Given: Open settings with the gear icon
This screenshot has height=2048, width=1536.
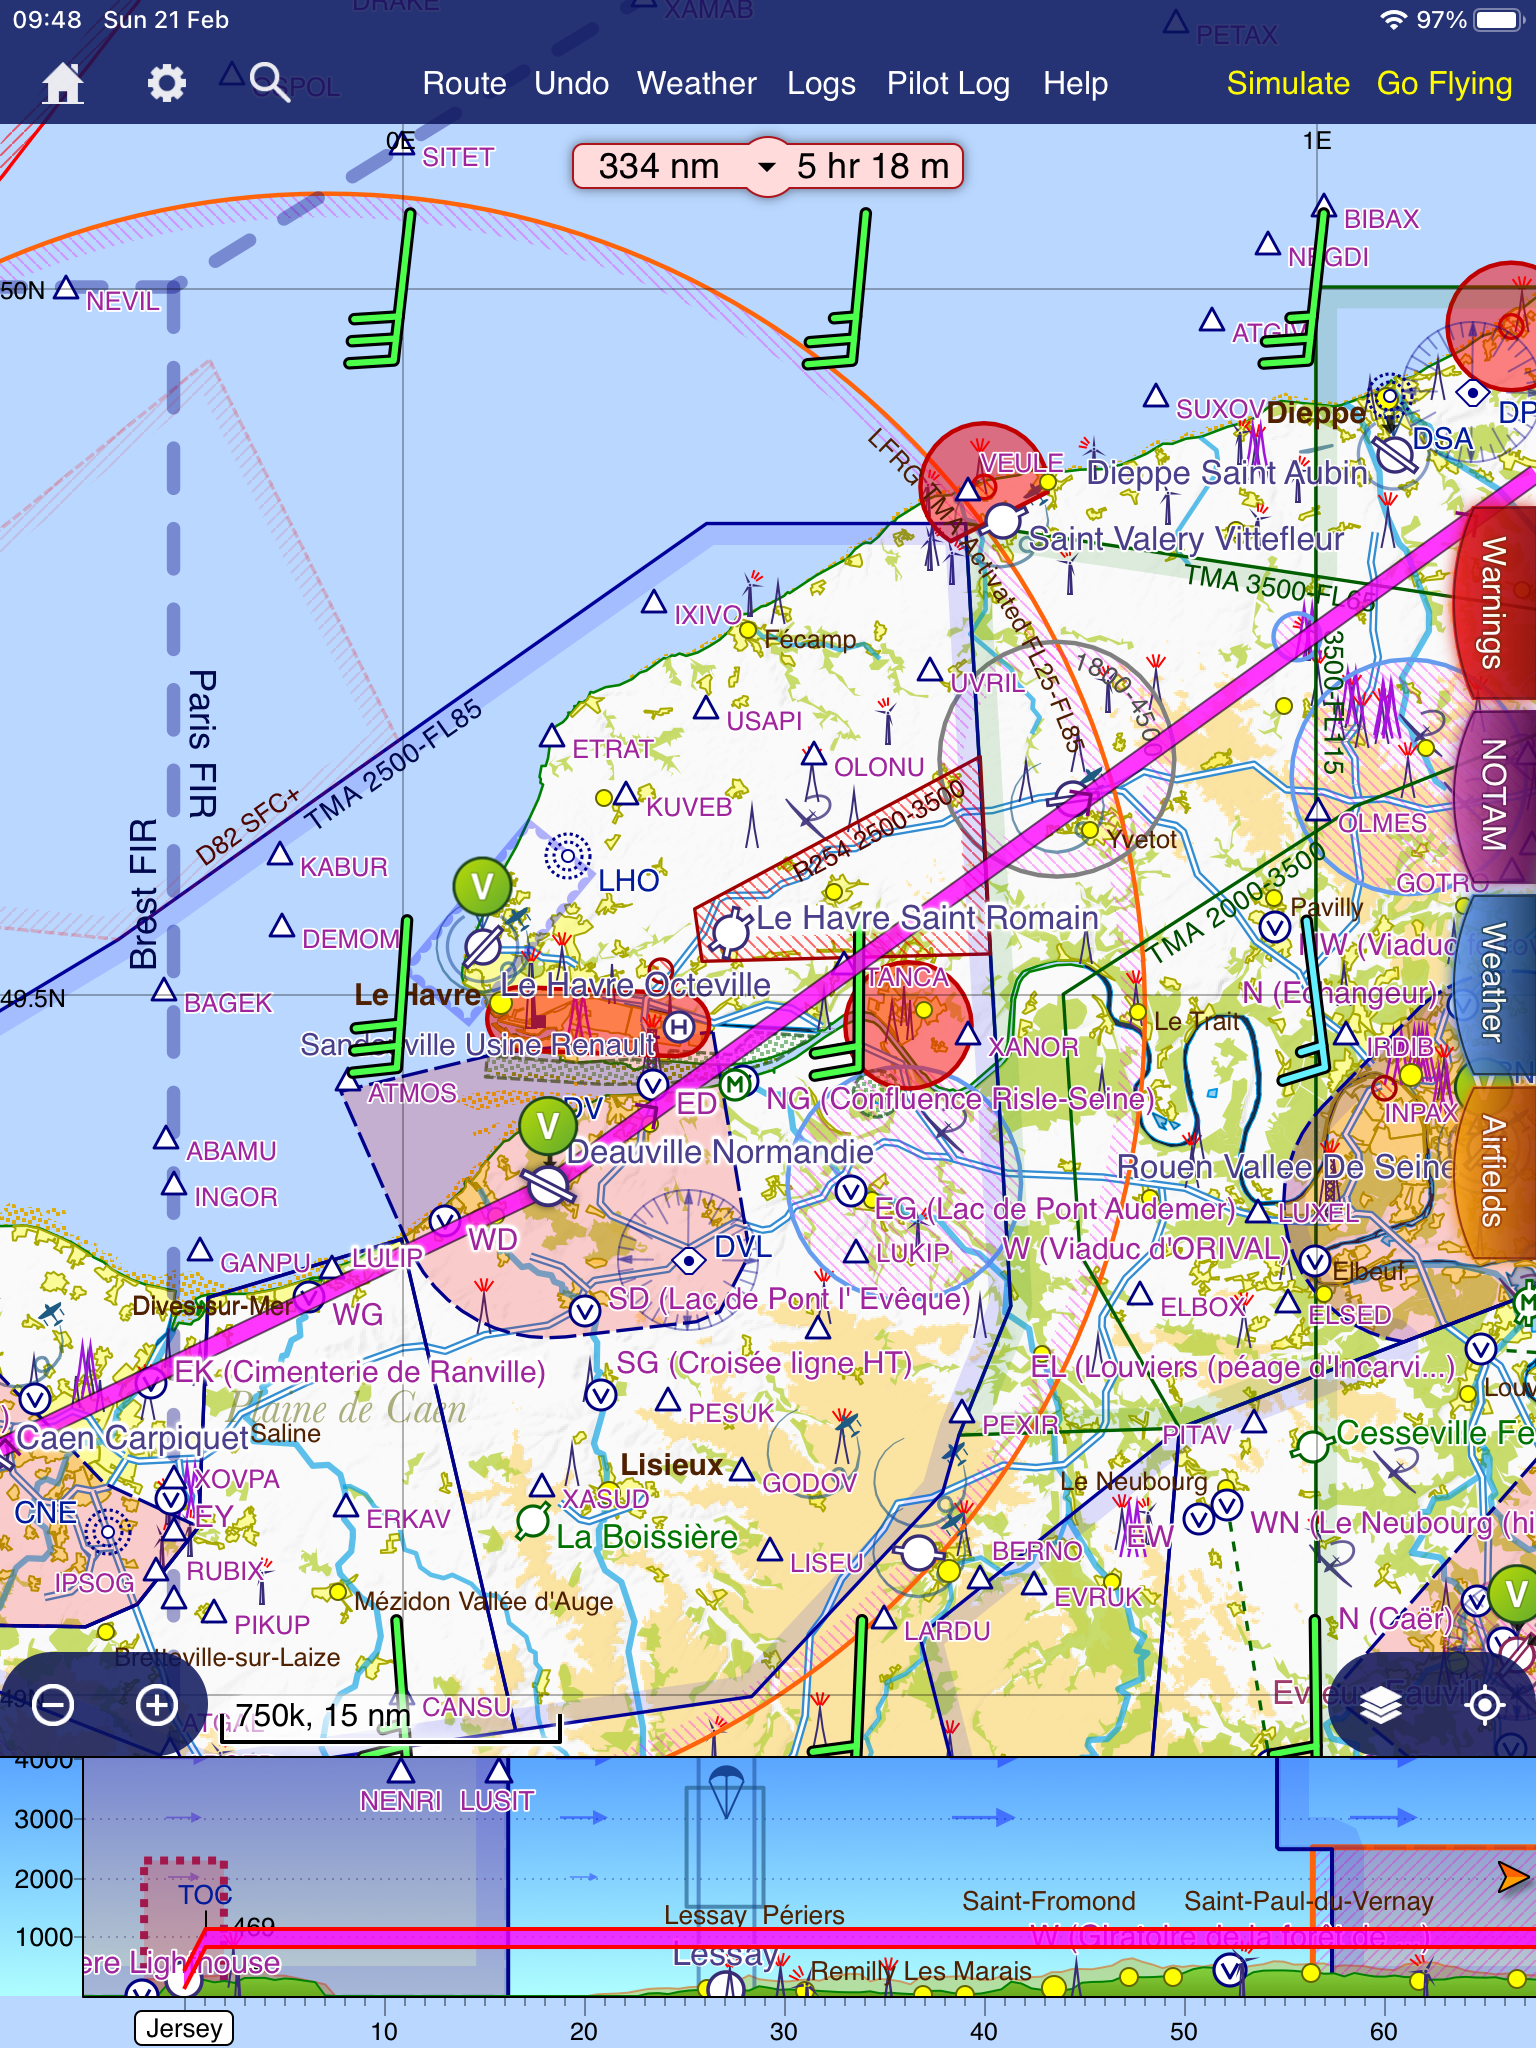Looking at the screenshot, I should (x=166, y=83).
